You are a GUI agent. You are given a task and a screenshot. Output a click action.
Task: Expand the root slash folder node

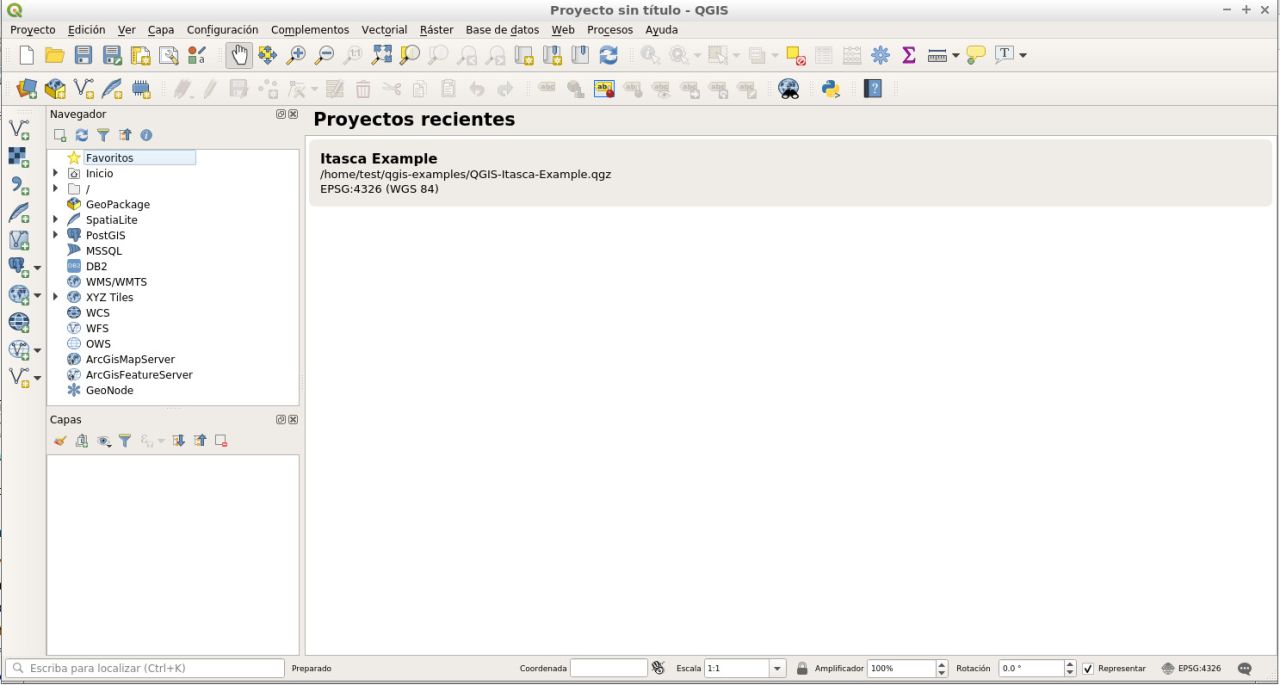pos(56,189)
